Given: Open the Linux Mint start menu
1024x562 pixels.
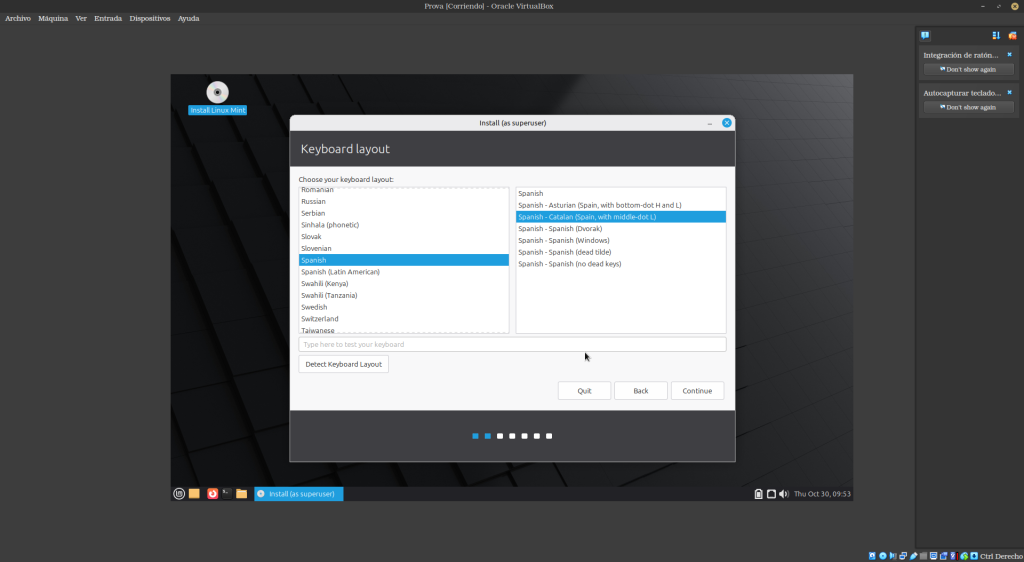Looking at the screenshot, I should (179, 493).
